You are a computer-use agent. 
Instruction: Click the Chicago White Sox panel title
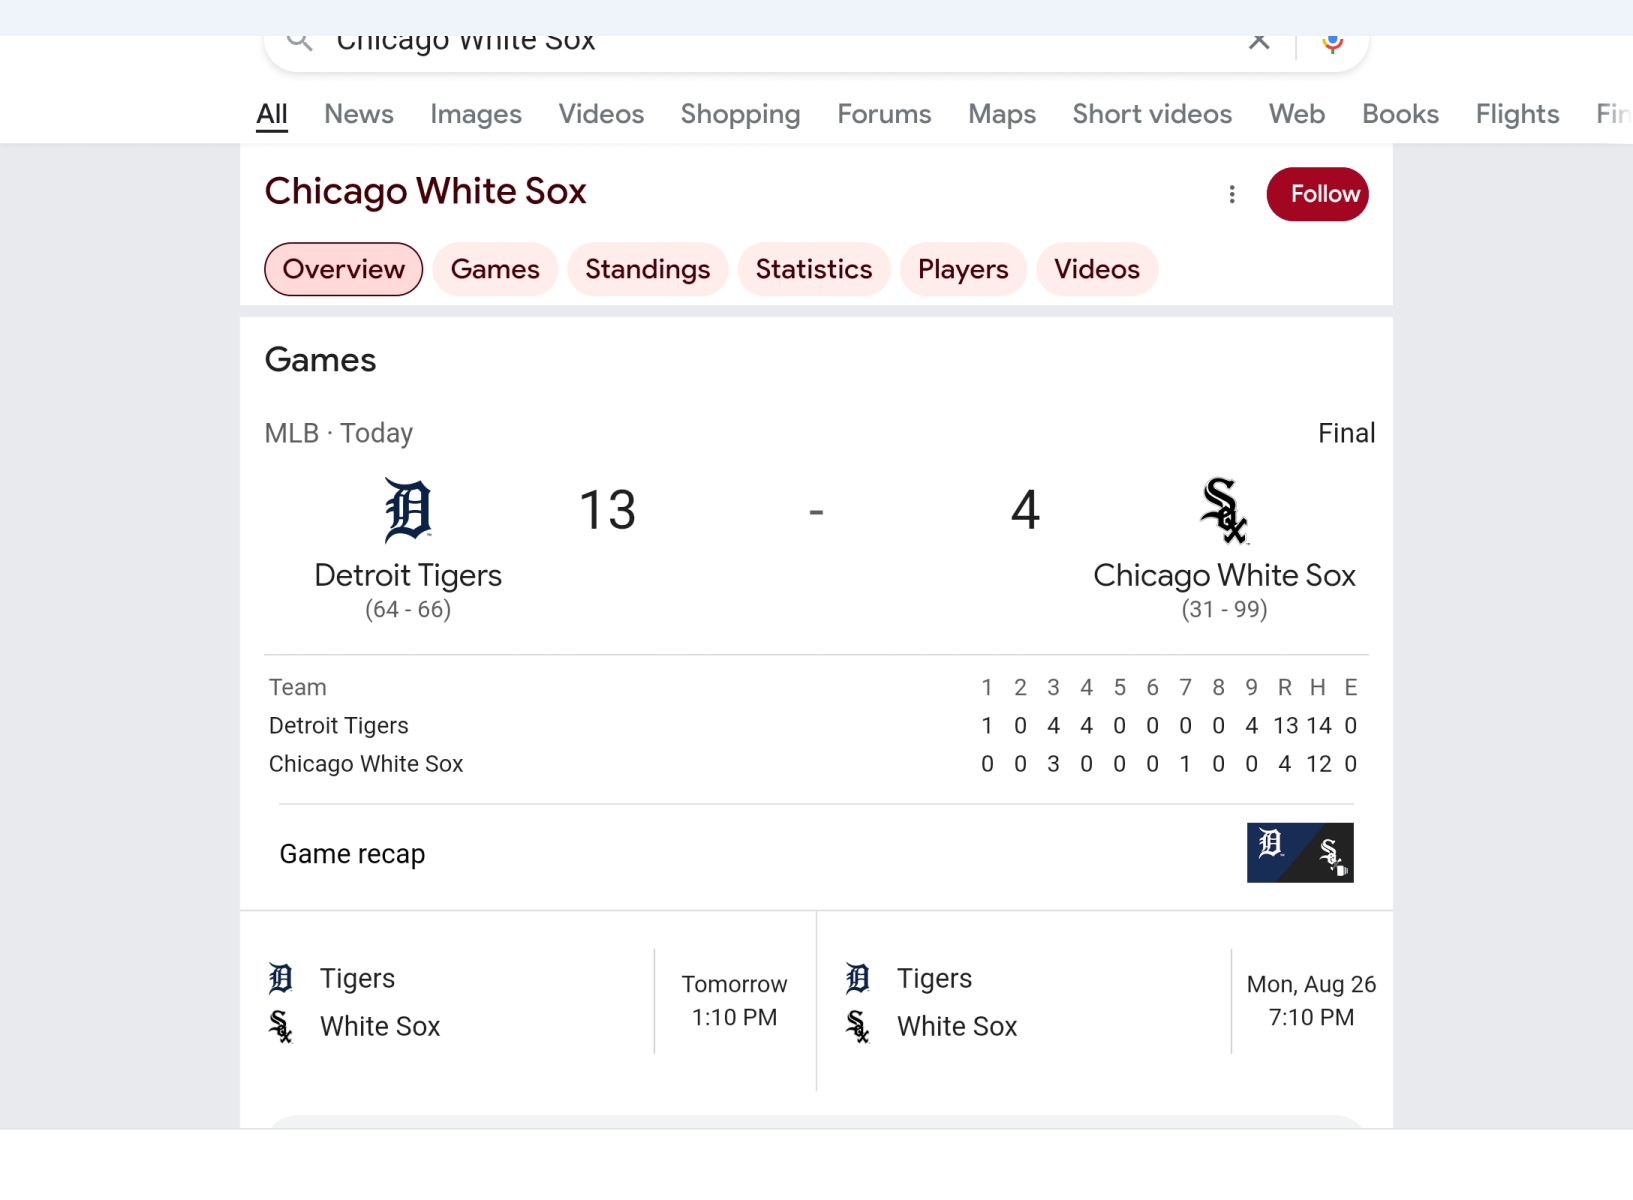(425, 191)
